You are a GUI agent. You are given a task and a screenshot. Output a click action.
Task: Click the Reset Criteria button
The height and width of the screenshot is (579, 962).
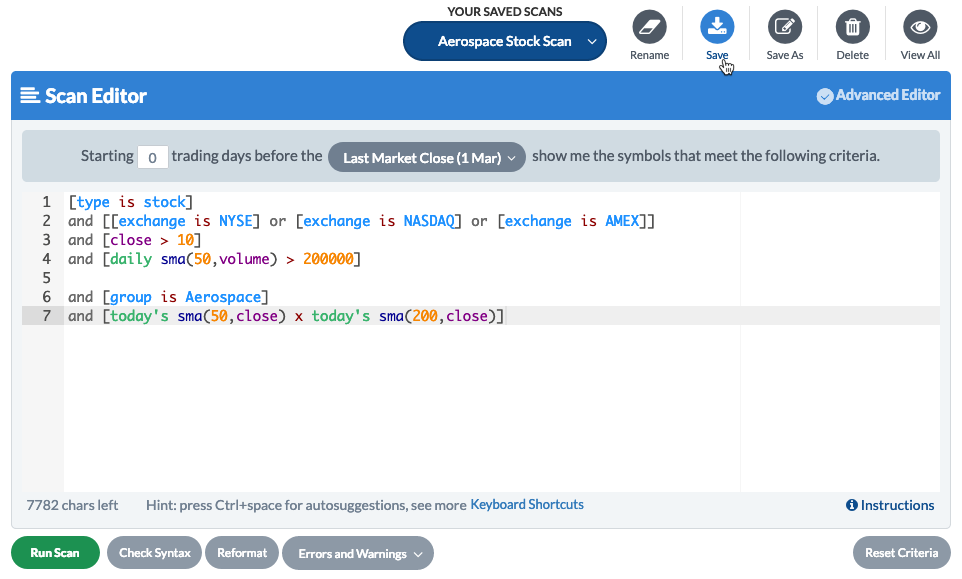(901, 553)
